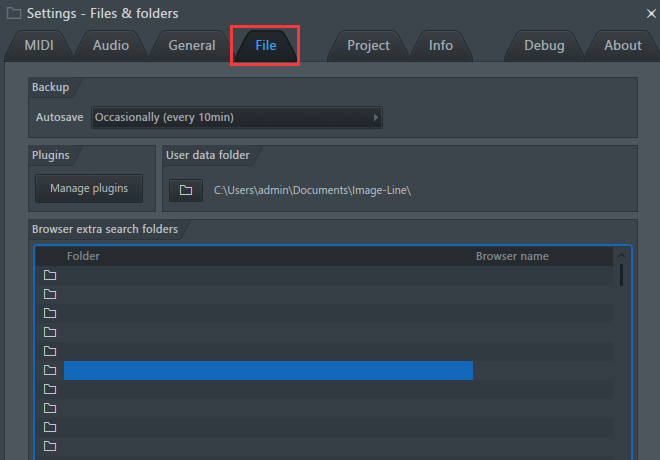Viewport: 660px width, 460px height.
Task: Click folder icon in third search folder row
Action: pyautogui.click(x=50, y=313)
